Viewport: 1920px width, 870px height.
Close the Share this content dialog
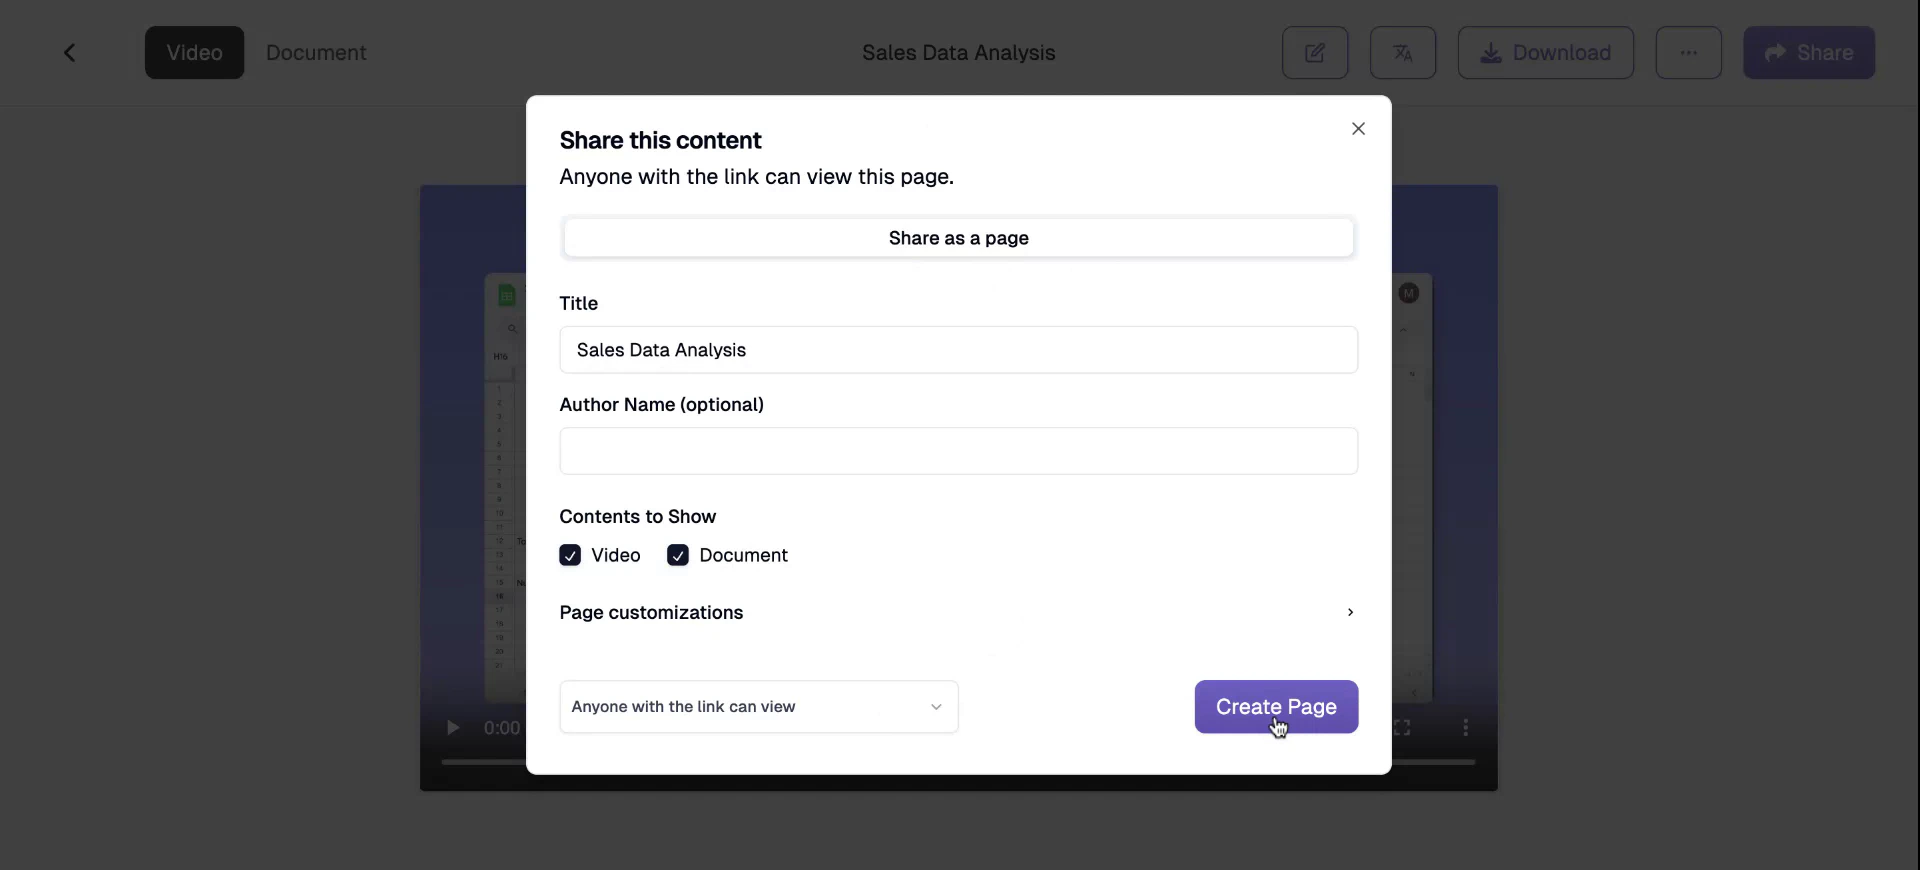tap(1358, 128)
